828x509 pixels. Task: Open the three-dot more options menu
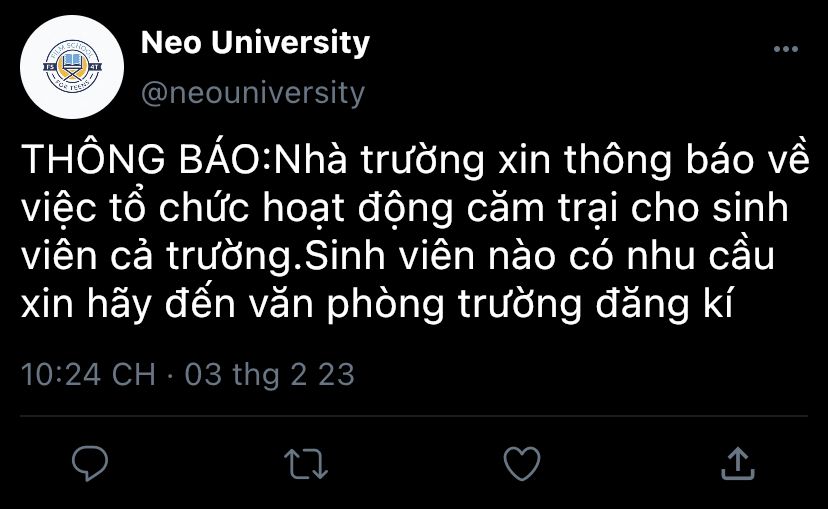tap(786, 49)
